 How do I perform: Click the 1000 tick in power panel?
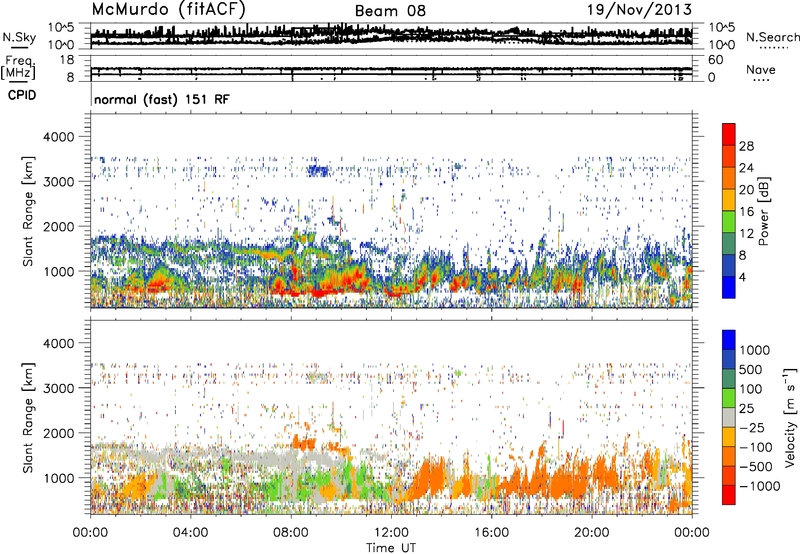click(x=58, y=272)
